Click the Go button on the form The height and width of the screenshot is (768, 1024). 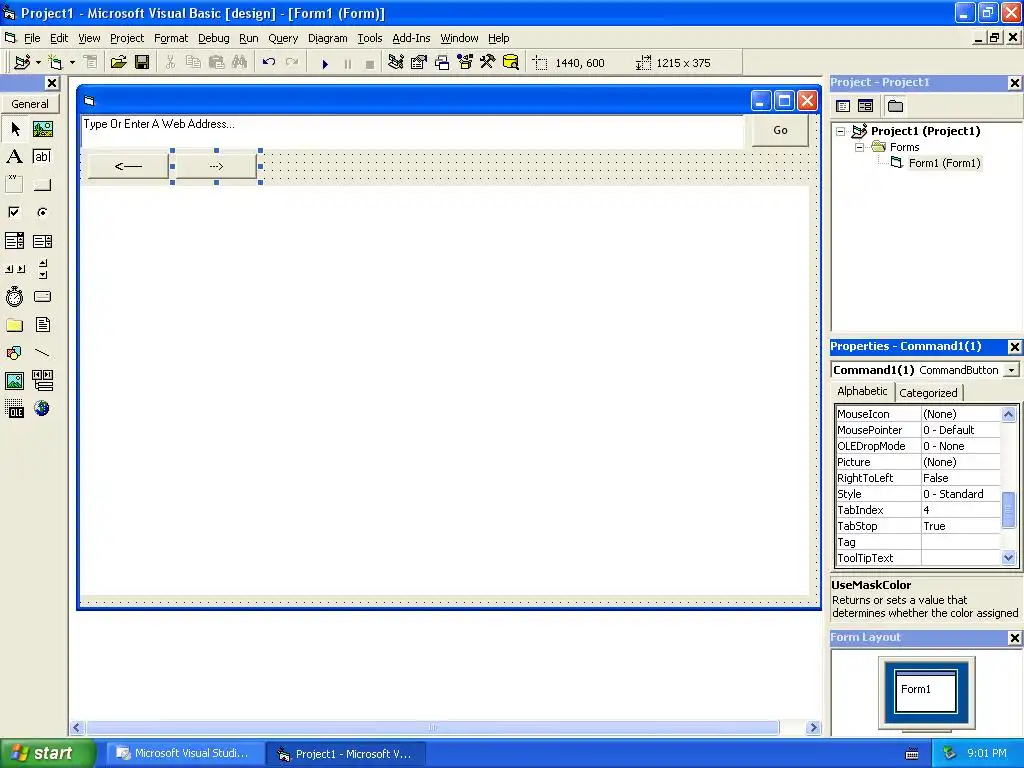(x=780, y=130)
